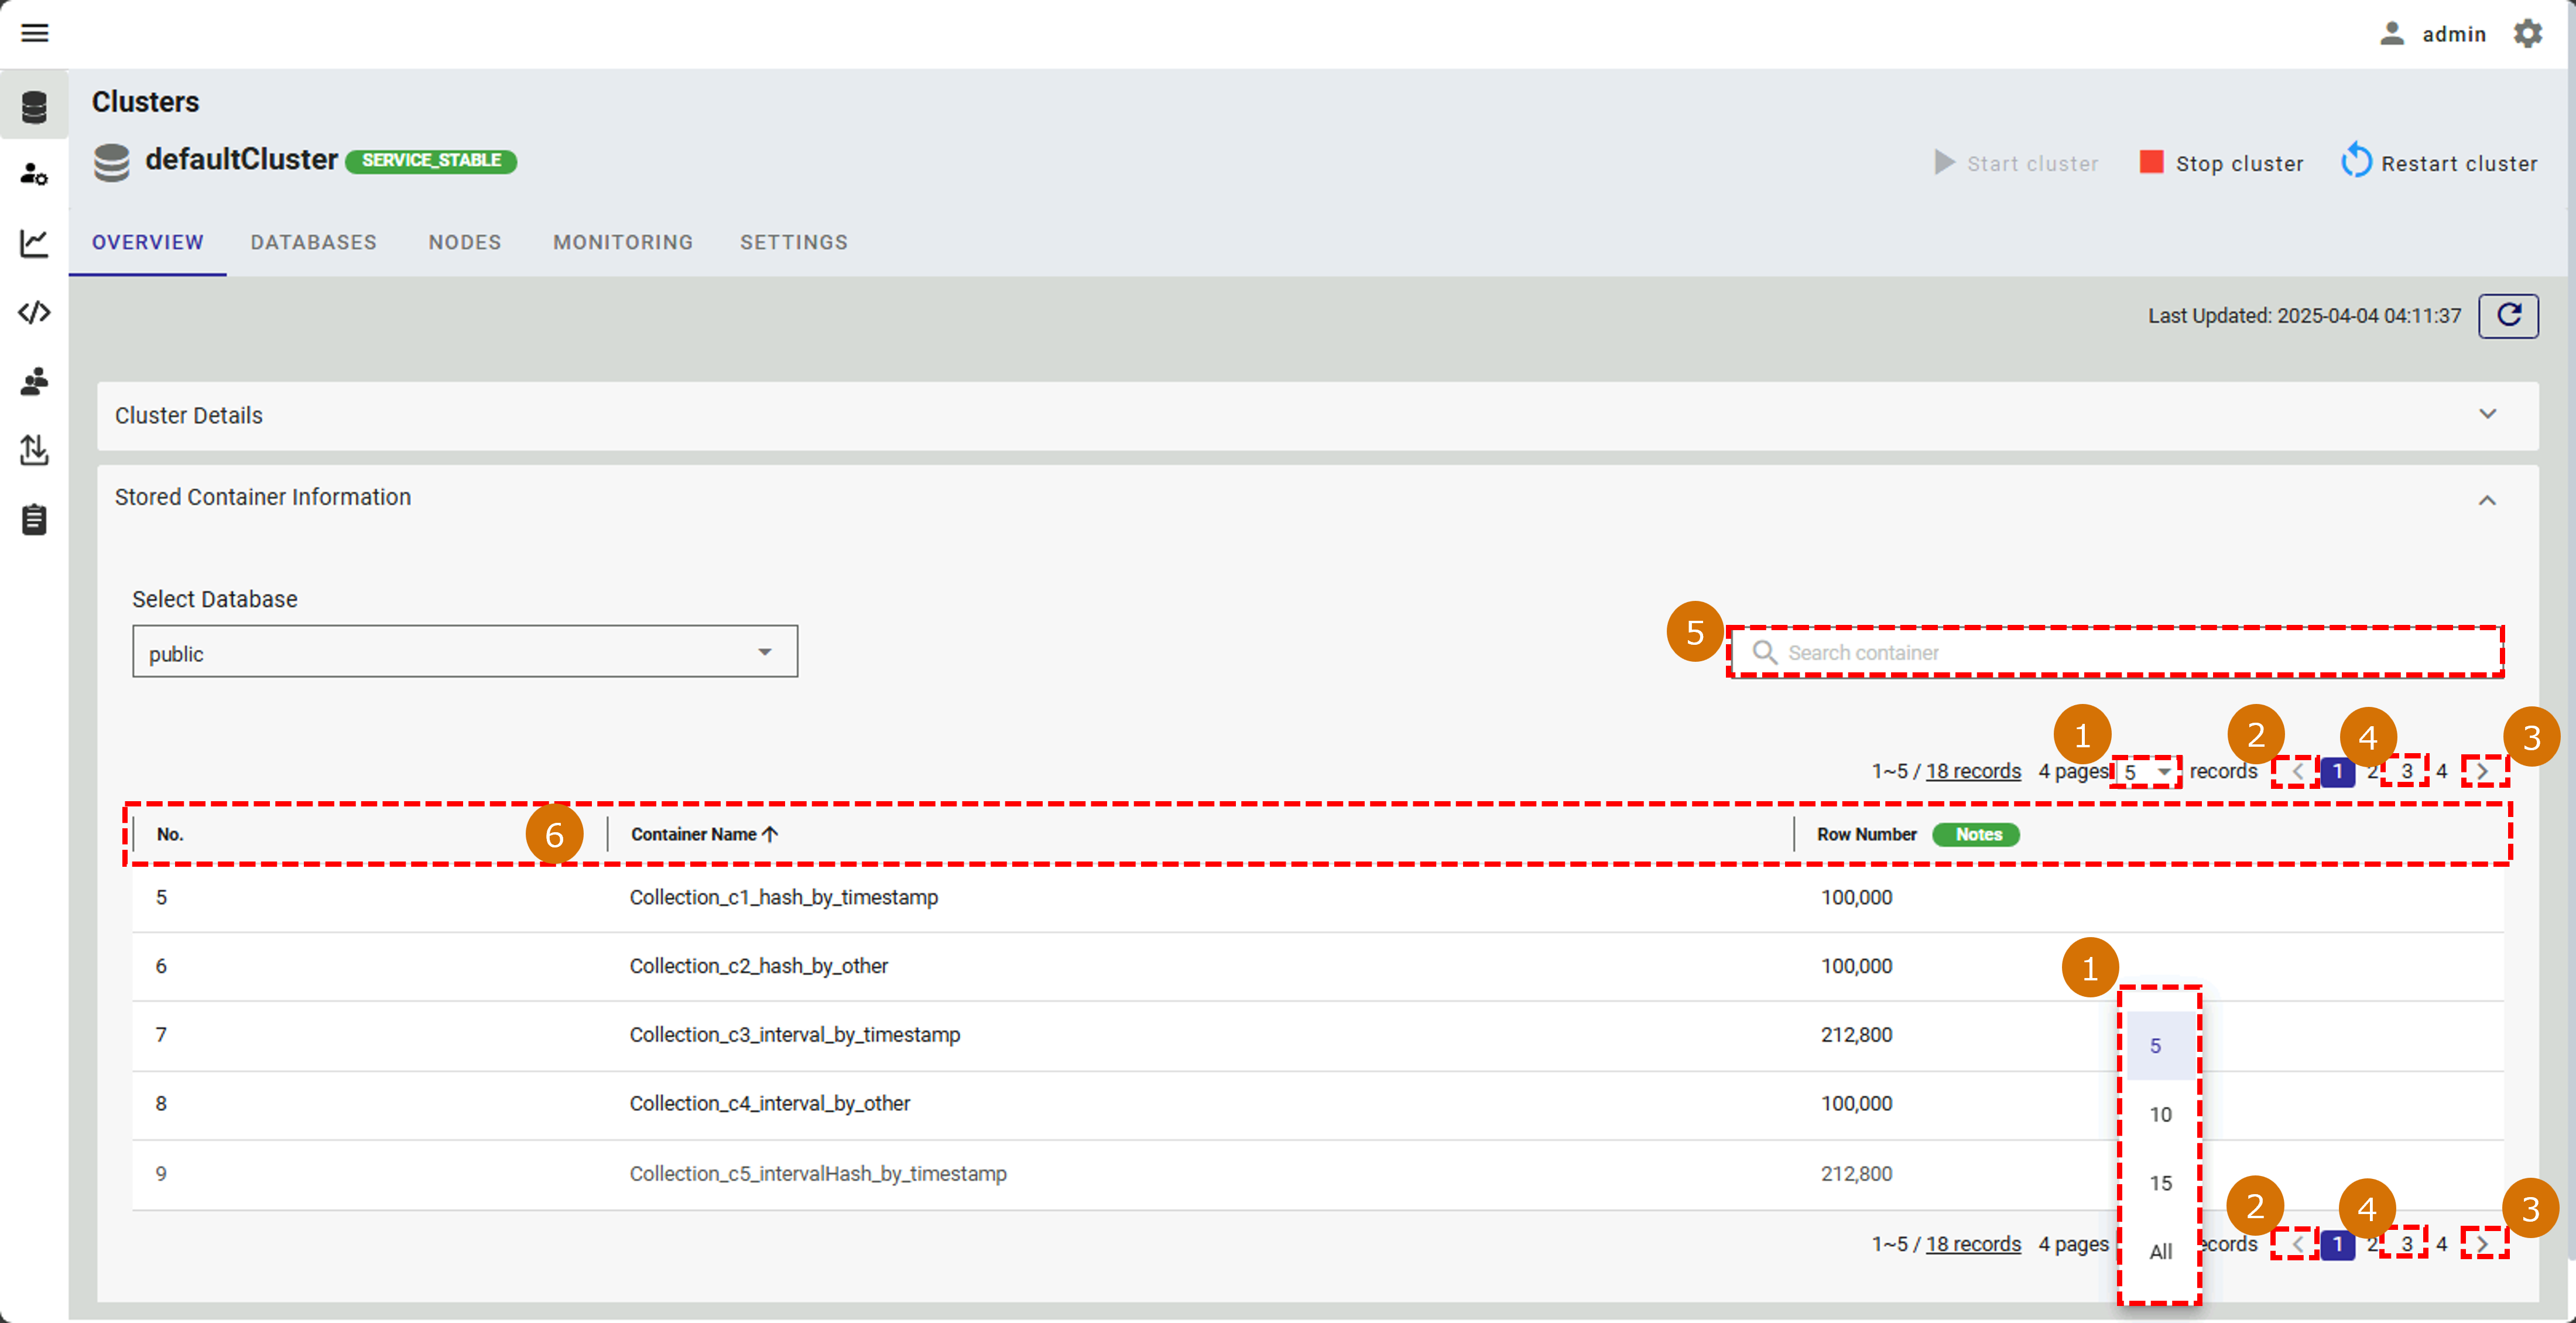The image size is (2576, 1323).
Task: Open the user management sidebar icon
Action: (x=34, y=174)
